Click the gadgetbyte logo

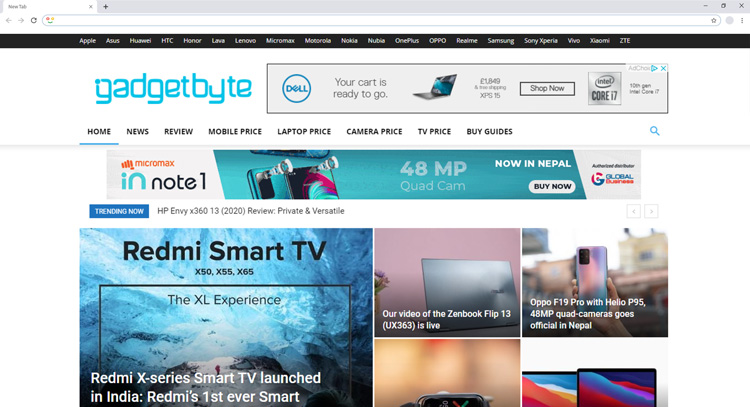173,88
